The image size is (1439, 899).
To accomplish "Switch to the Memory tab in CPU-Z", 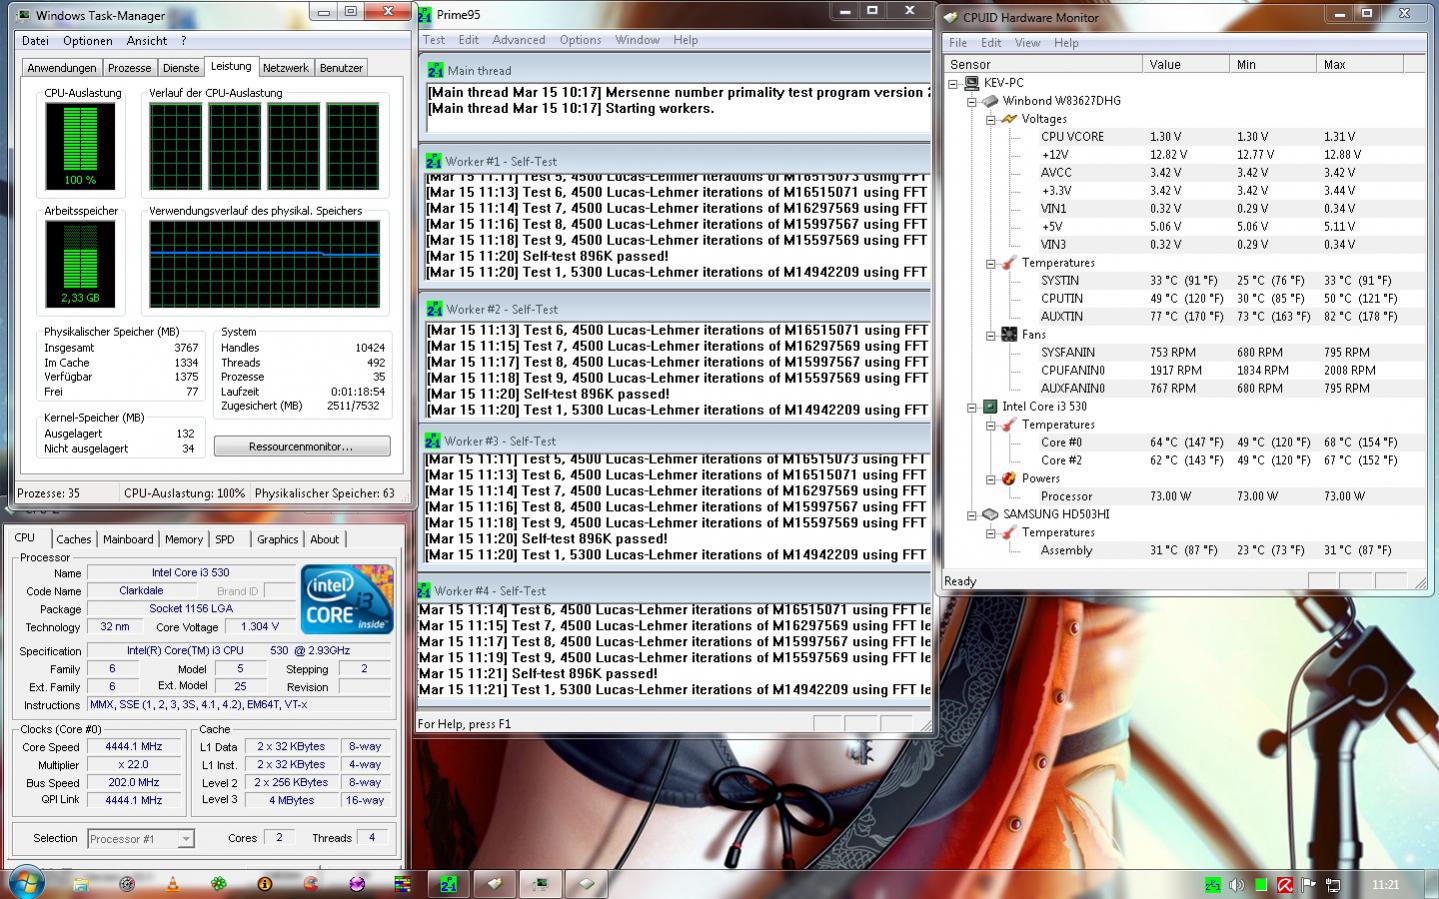I will point(183,539).
